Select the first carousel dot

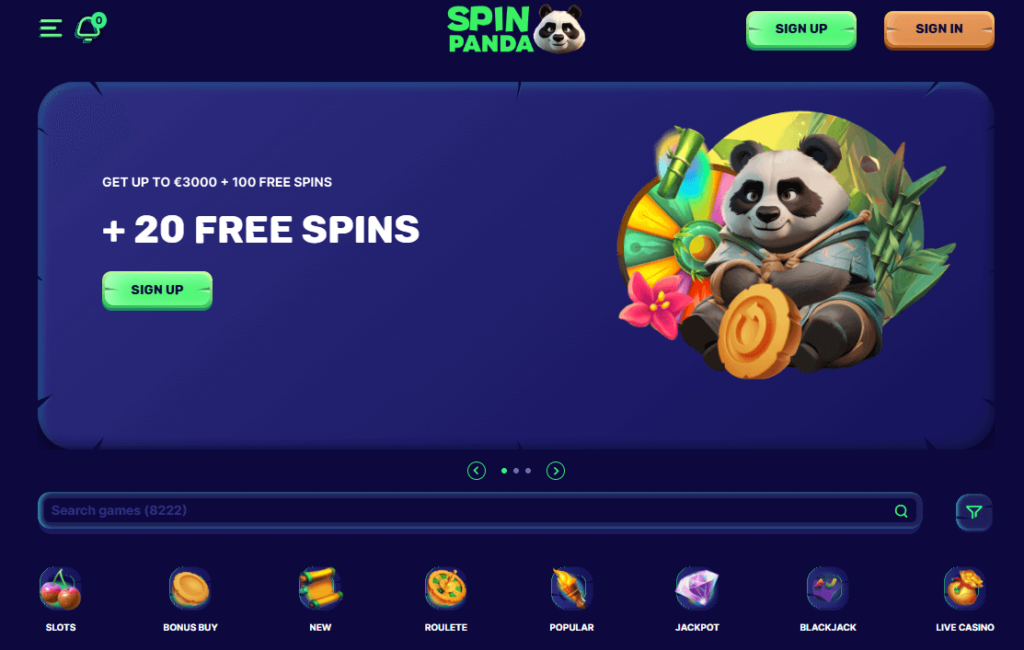pyautogui.click(x=504, y=470)
